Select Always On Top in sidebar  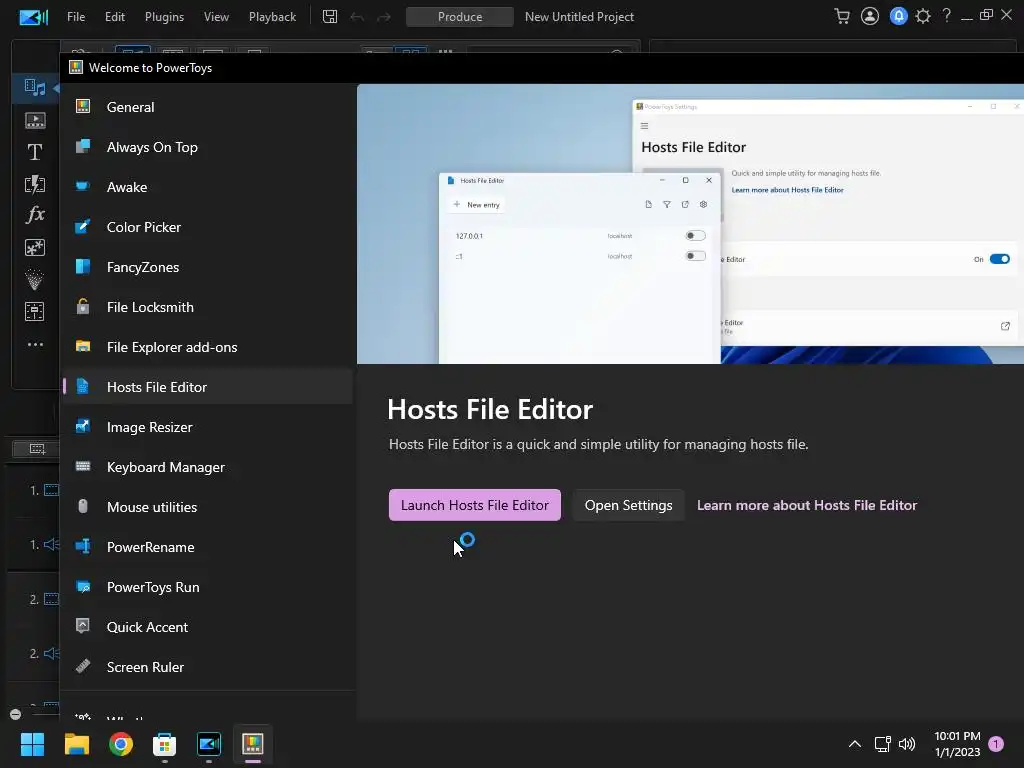(208, 147)
